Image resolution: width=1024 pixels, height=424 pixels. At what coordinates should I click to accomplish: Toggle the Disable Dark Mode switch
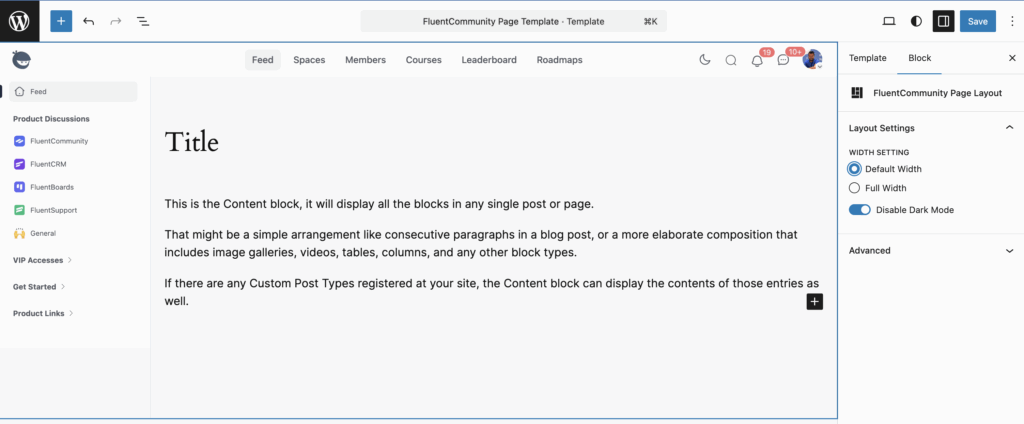[x=859, y=210]
